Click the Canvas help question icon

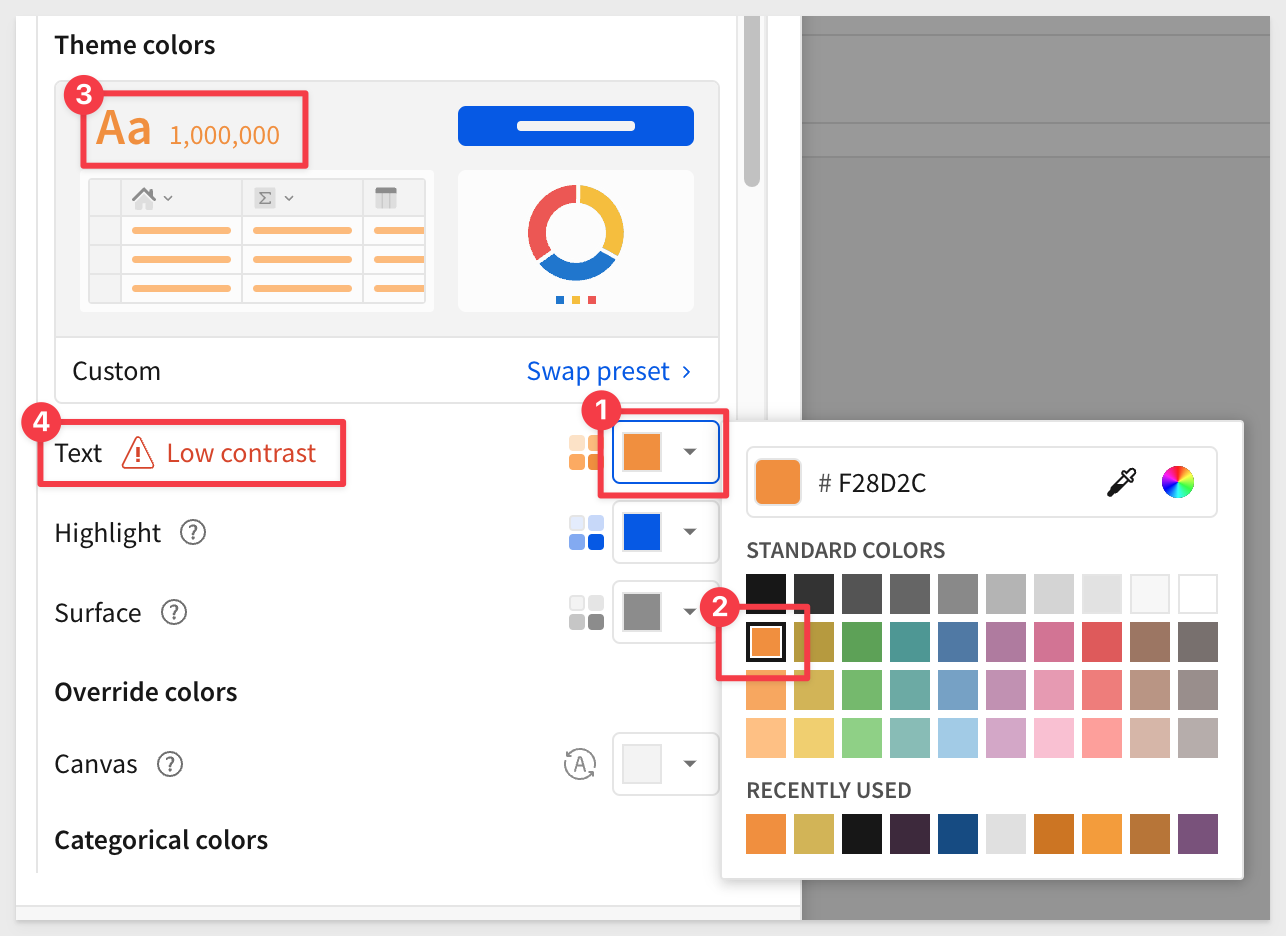pos(170,765)
